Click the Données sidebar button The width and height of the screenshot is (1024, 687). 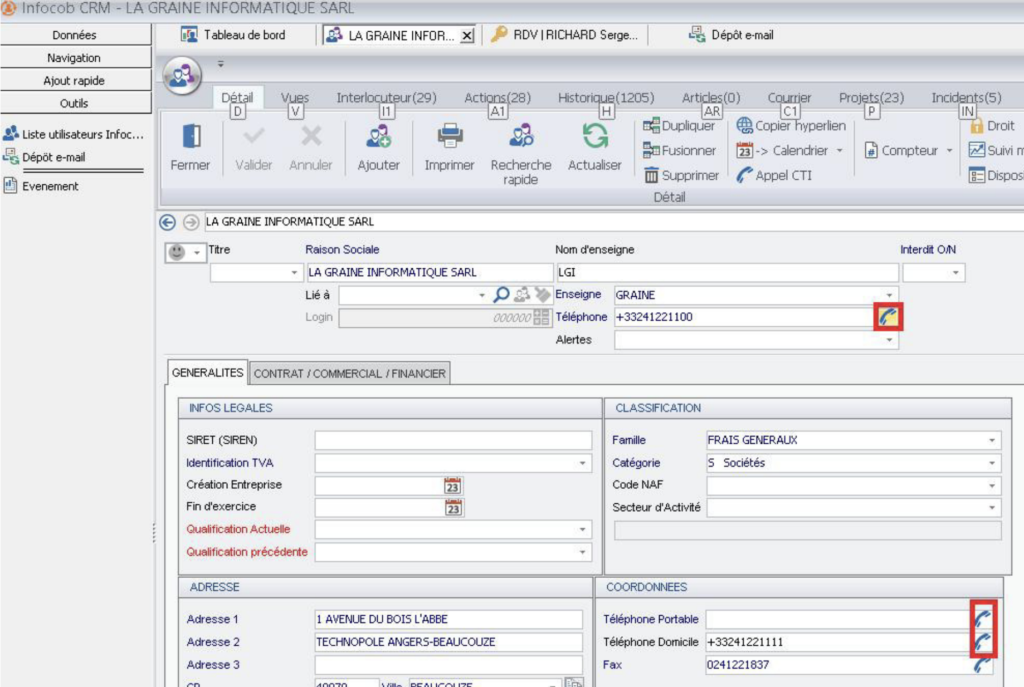click(x=74, y=35)
